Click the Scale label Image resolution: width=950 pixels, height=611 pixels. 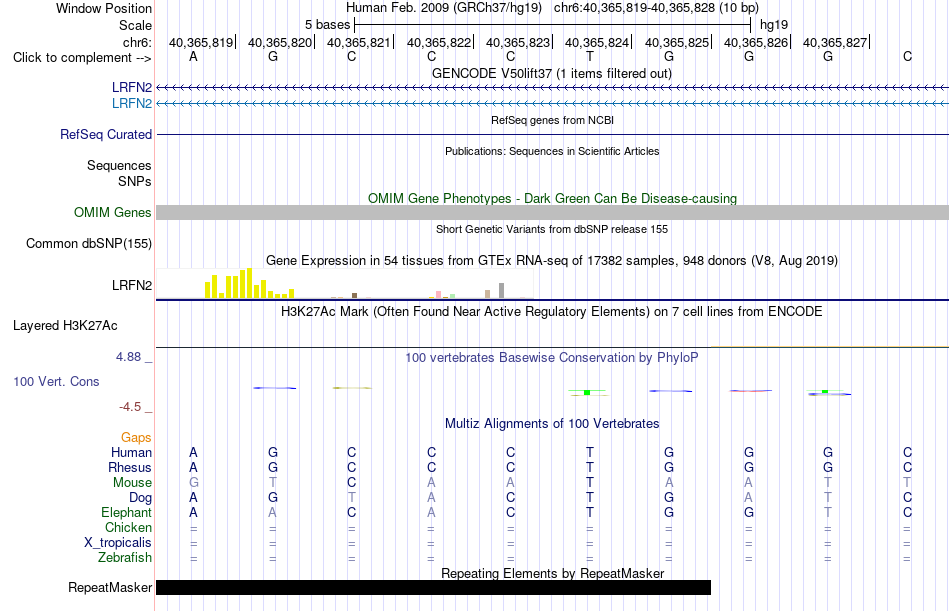coord(135,25)
